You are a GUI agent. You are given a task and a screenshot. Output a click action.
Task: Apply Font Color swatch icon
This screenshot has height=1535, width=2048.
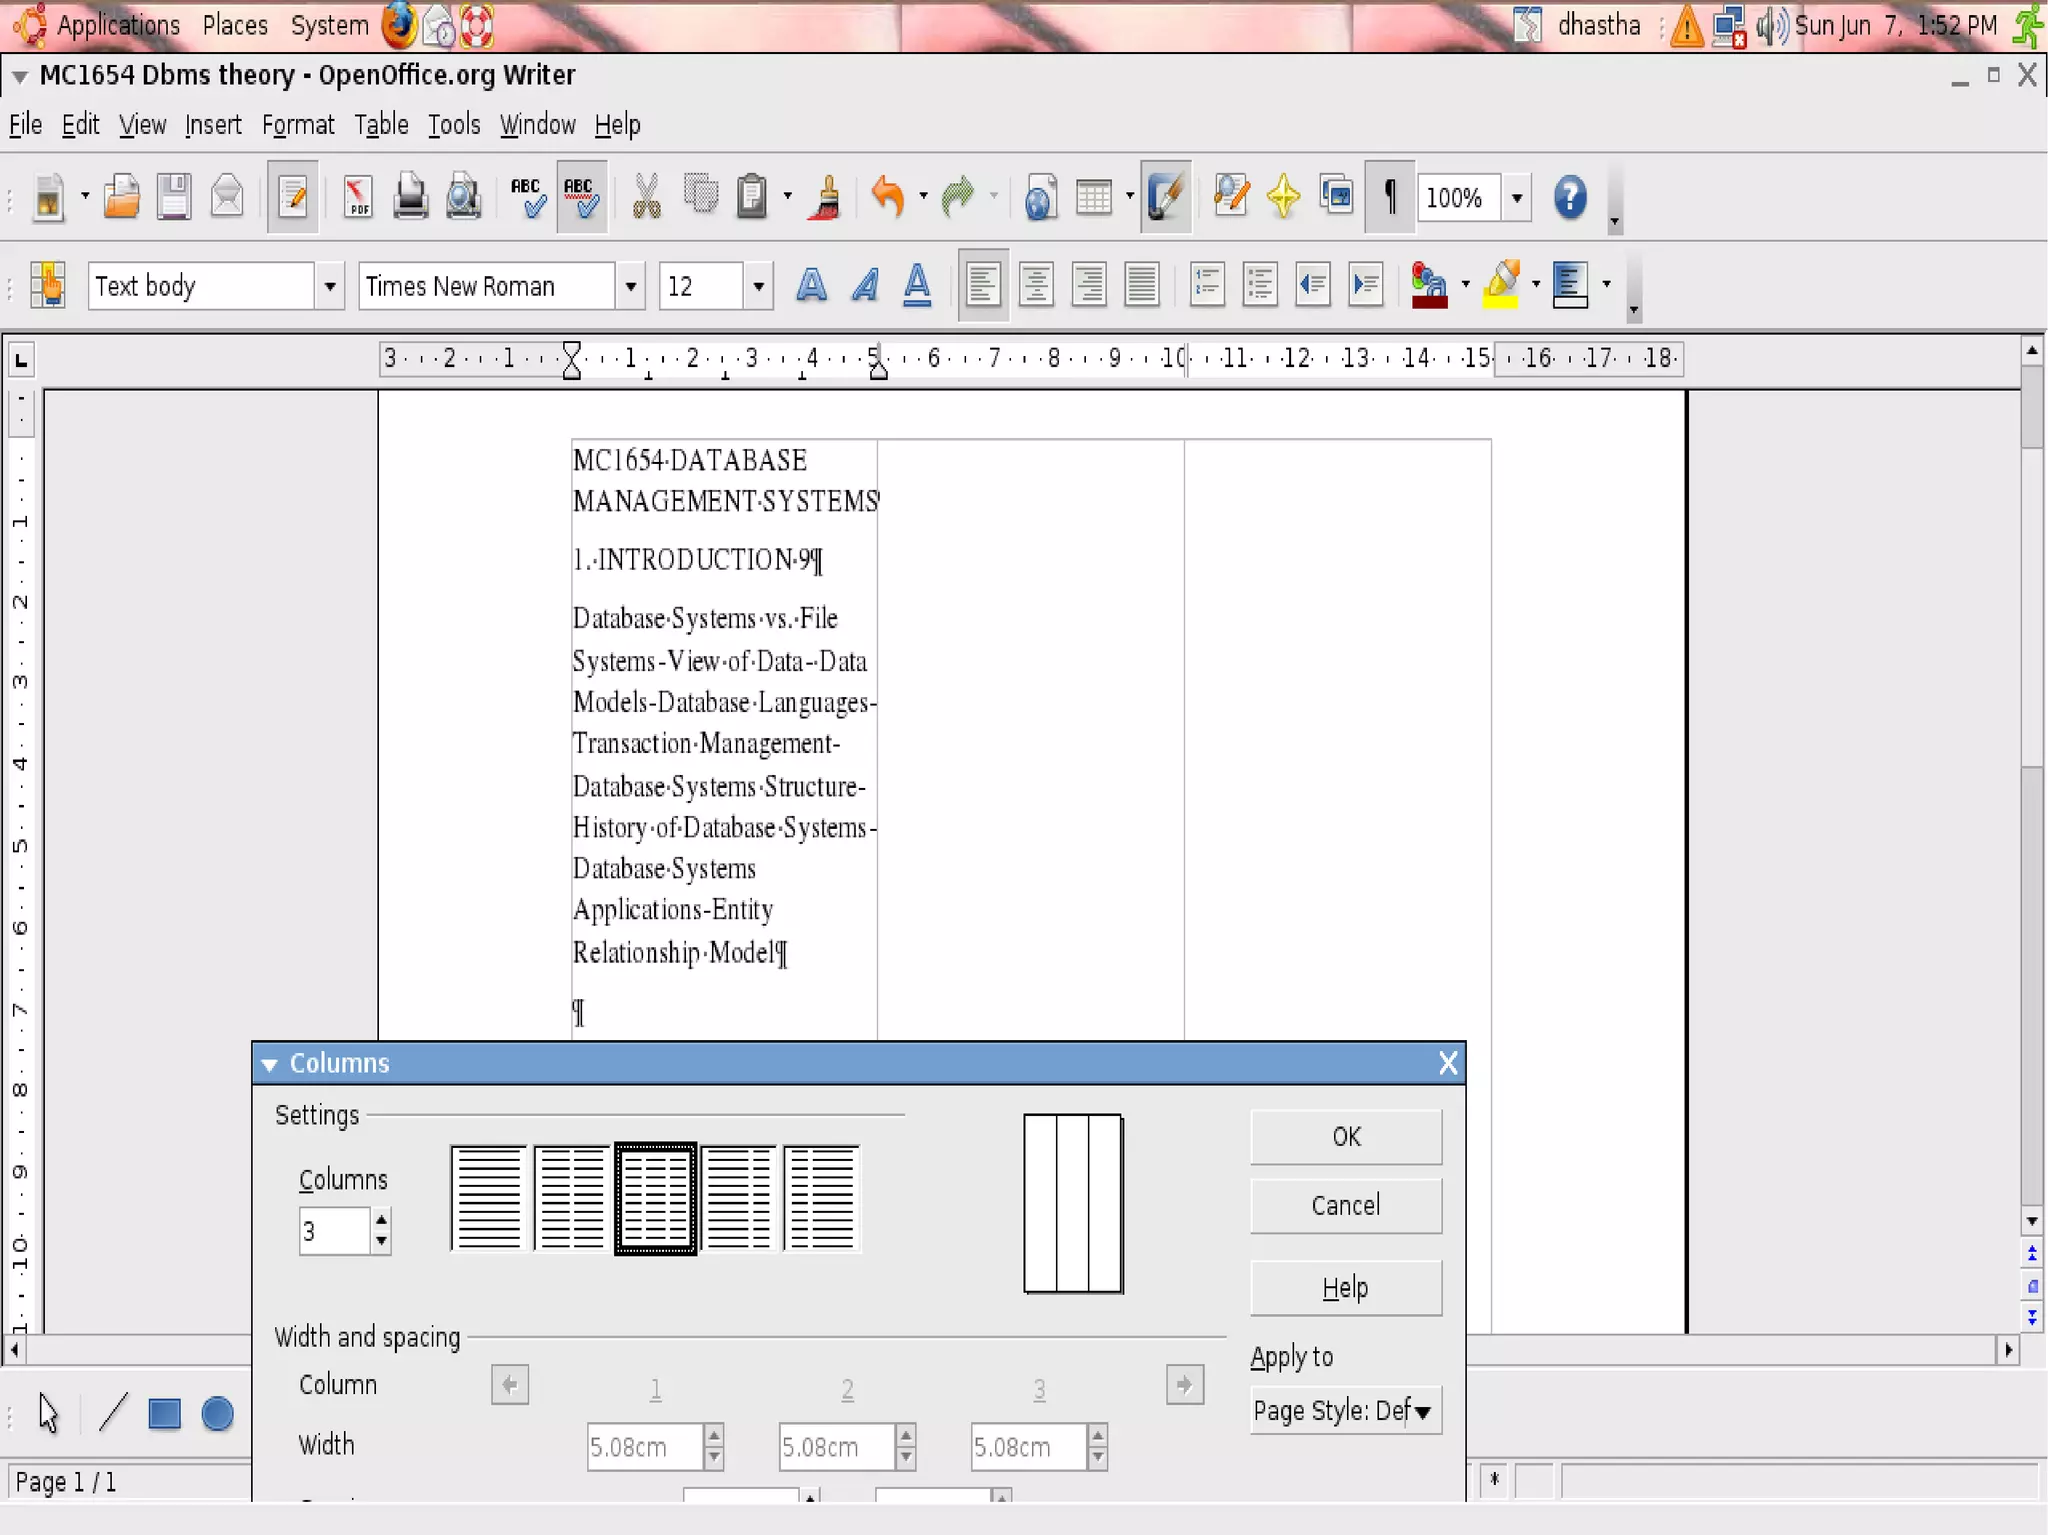[1429, 286]
